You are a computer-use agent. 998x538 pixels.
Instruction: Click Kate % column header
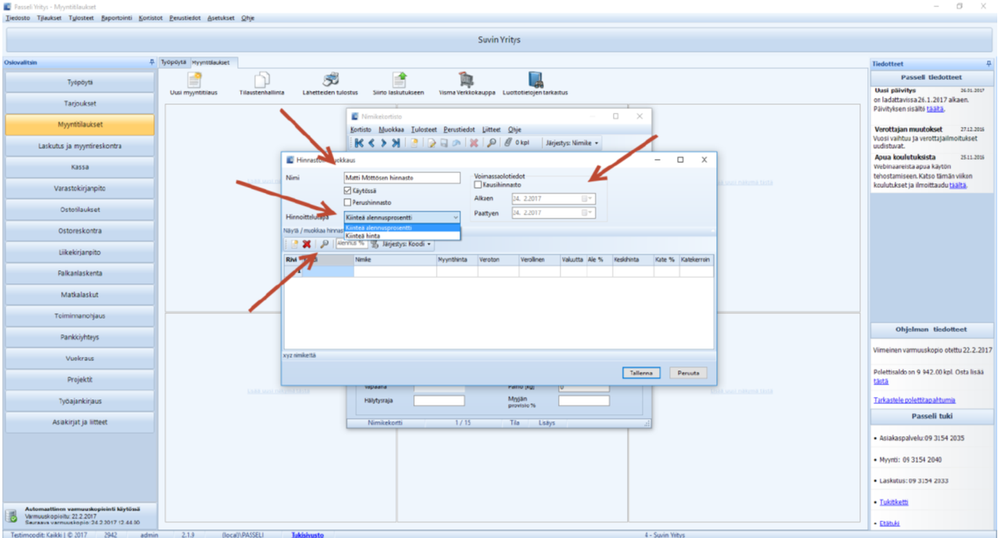tap(666, 260)
